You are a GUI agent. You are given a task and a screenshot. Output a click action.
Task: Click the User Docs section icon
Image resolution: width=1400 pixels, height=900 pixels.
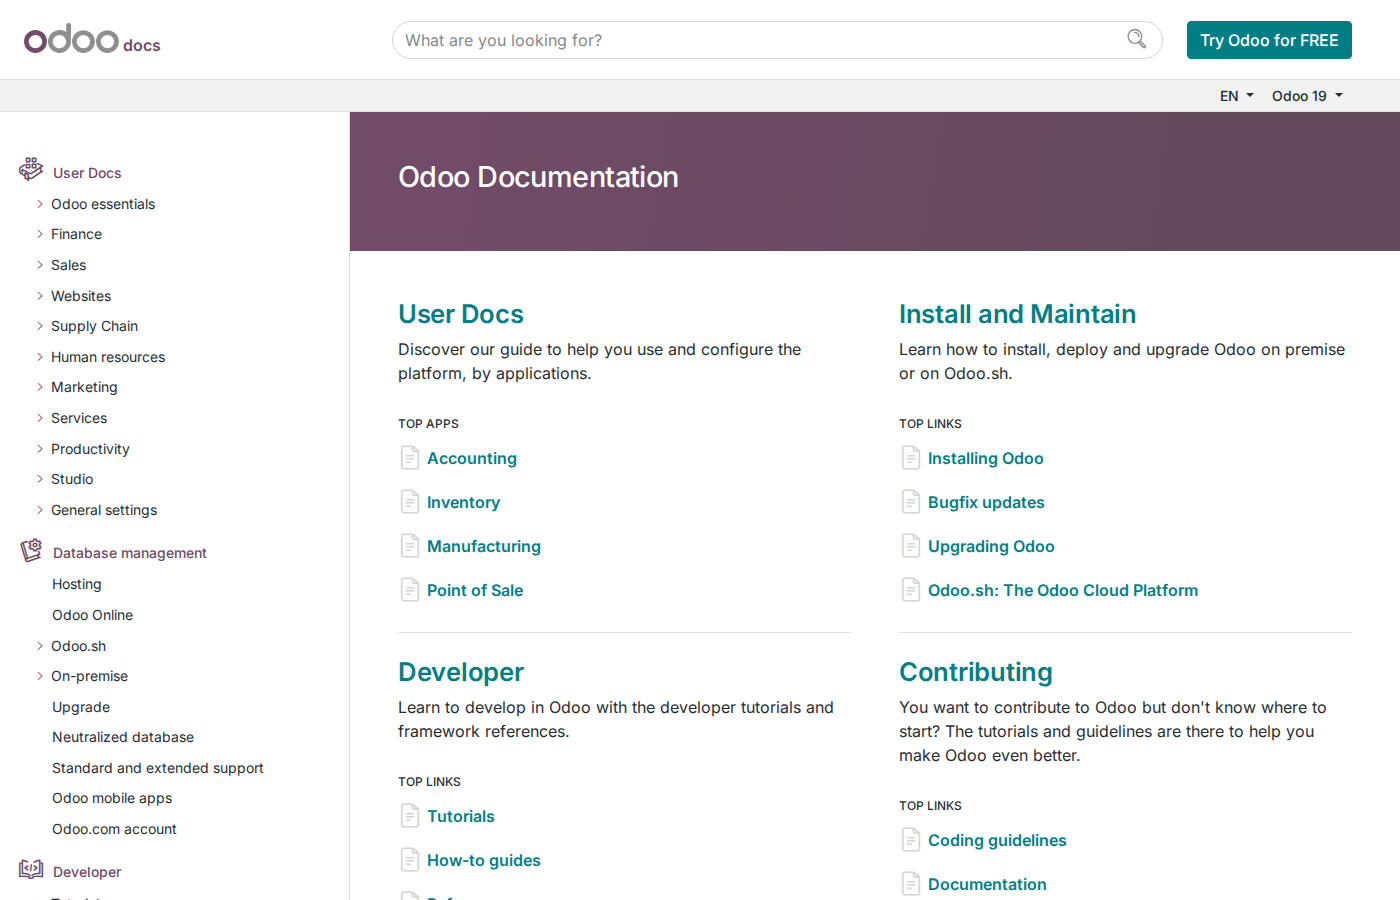coord(29,168)
